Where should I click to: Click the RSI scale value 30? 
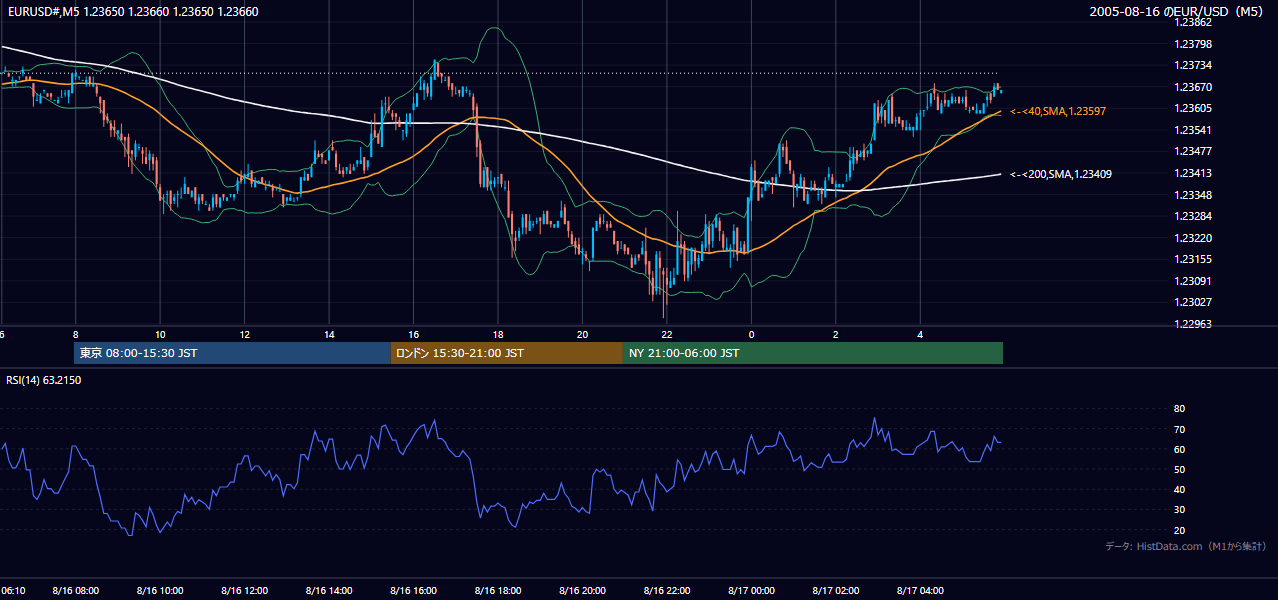coord(1179,510)
